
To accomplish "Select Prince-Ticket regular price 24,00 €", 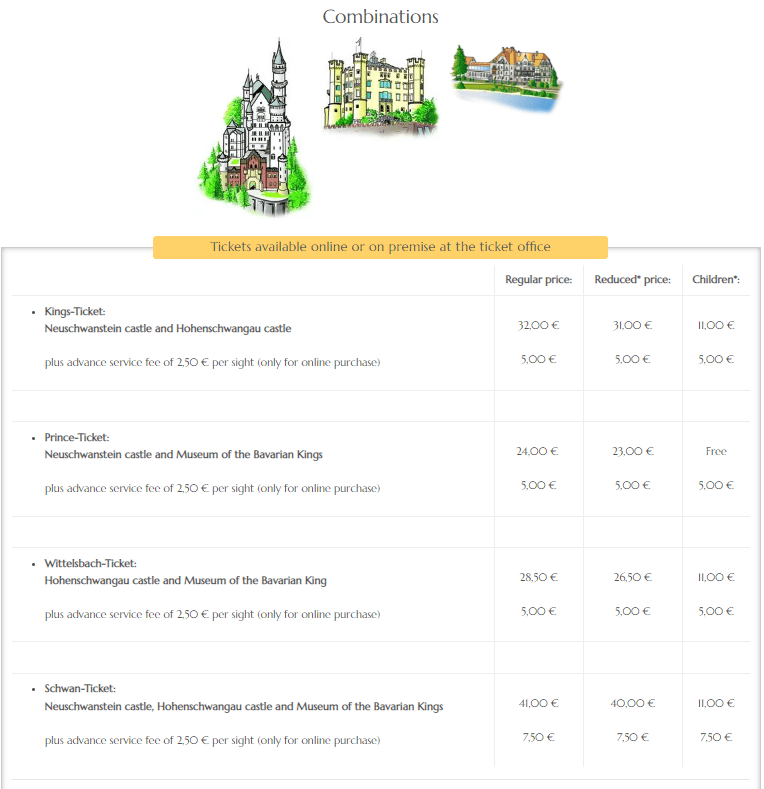I will pyautogui.click(x=538, y=451).
